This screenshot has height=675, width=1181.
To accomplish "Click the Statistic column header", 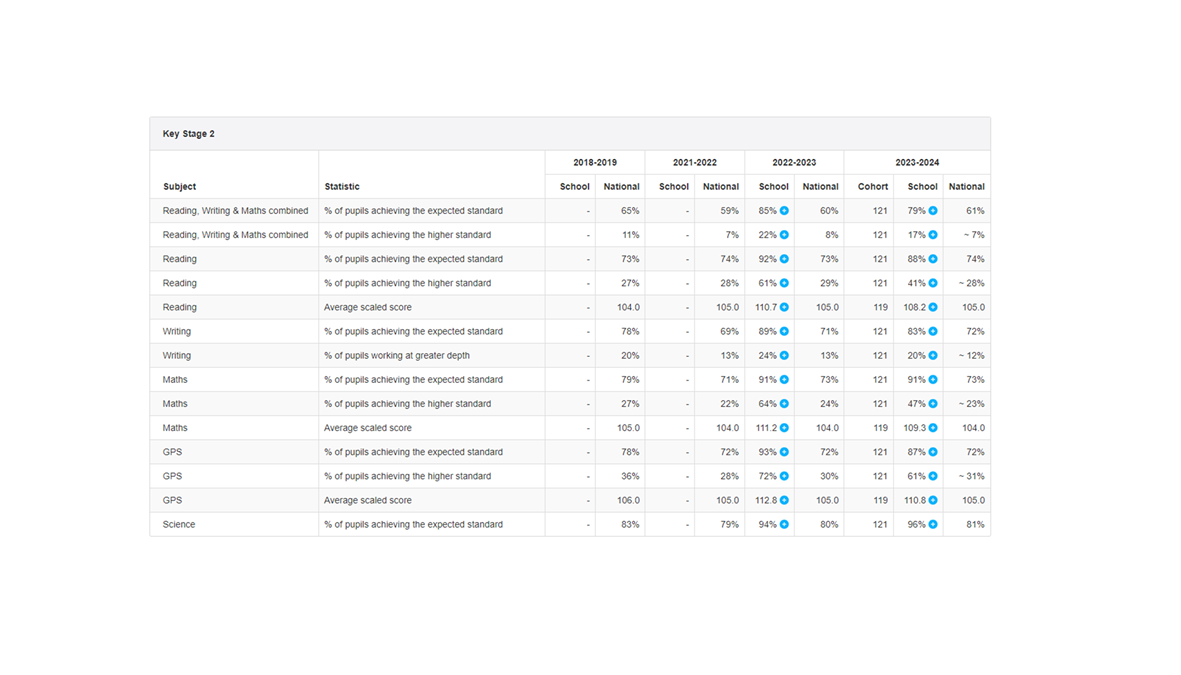I will 342,187.
